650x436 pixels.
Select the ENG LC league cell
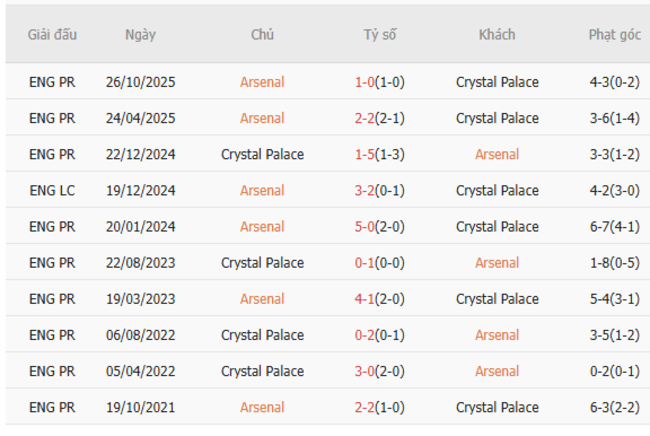(x=52, y=190)
